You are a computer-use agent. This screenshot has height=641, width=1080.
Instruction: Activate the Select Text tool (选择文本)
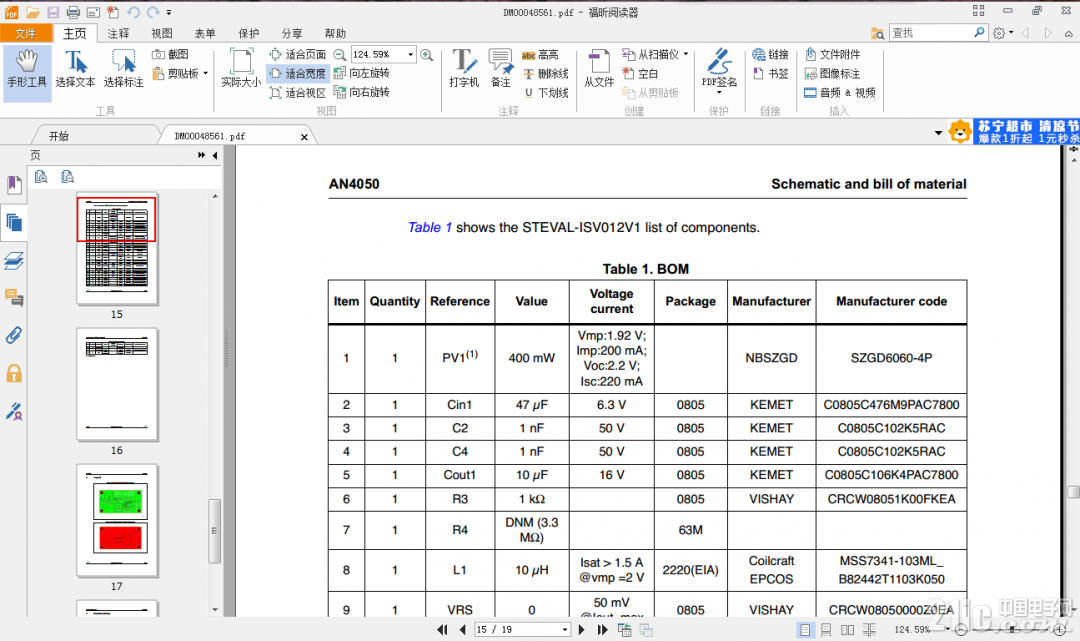[x=75, y=69]
